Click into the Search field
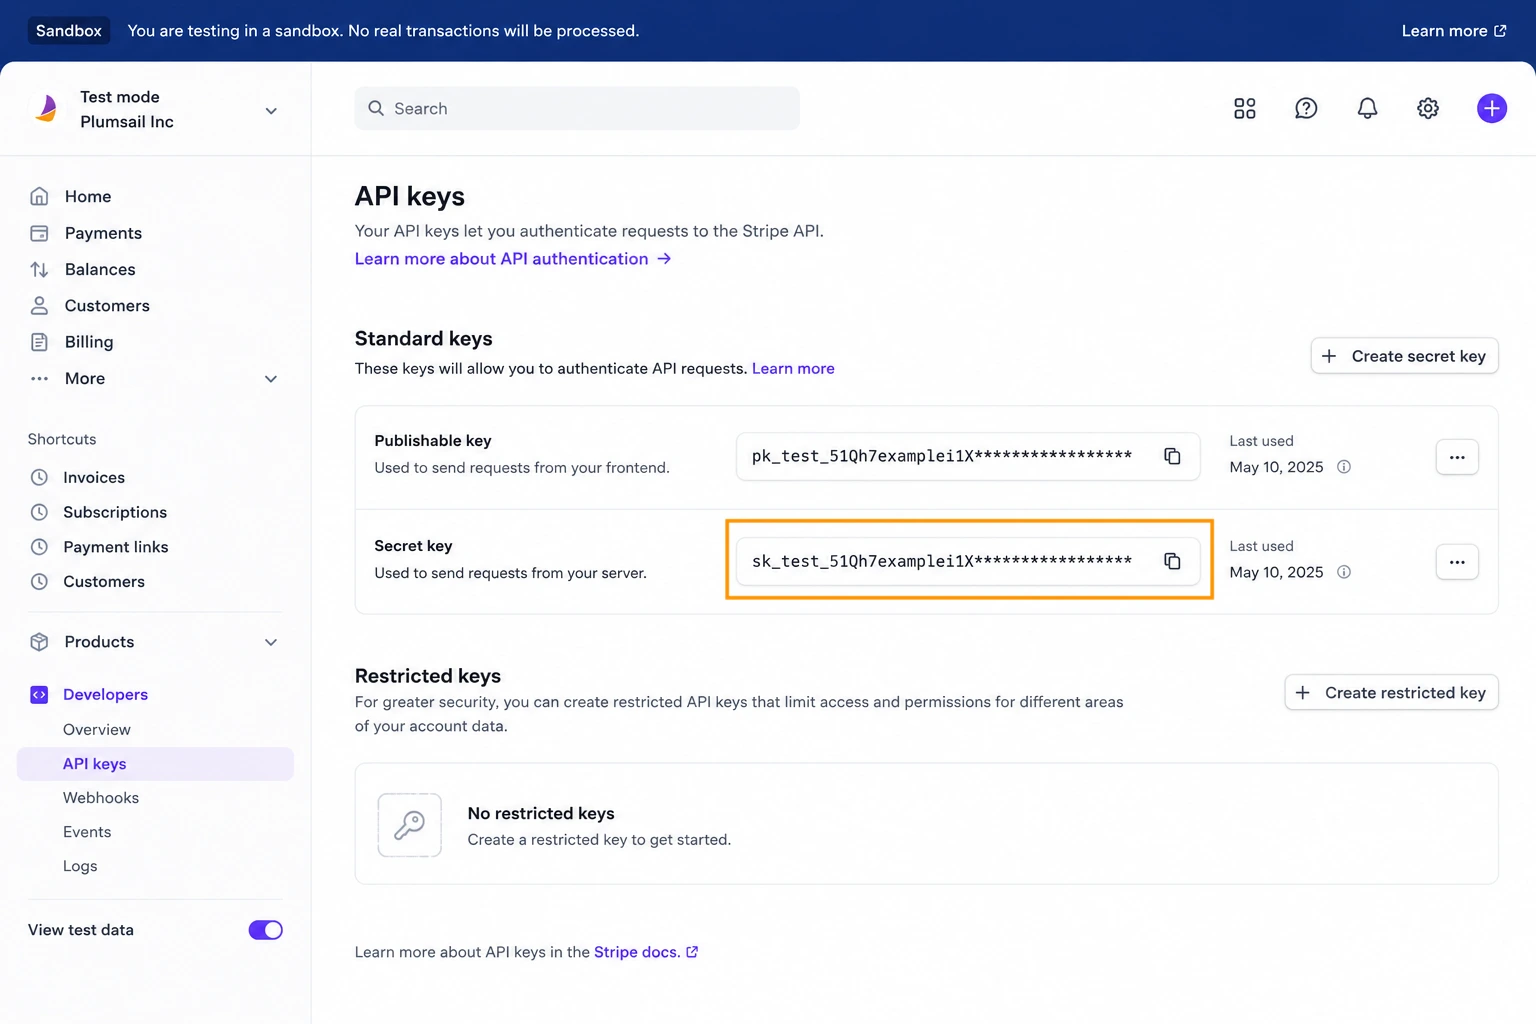 tap(577, 108)
